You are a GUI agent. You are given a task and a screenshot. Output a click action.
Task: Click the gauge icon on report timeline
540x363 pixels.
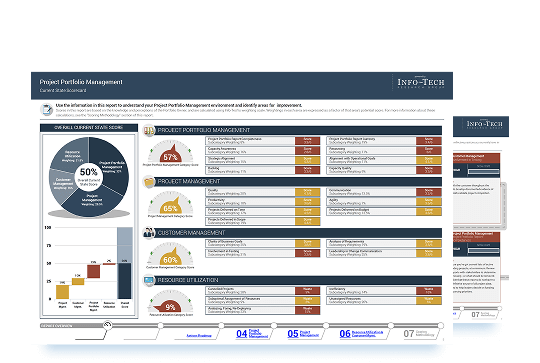tap(108, 325)
